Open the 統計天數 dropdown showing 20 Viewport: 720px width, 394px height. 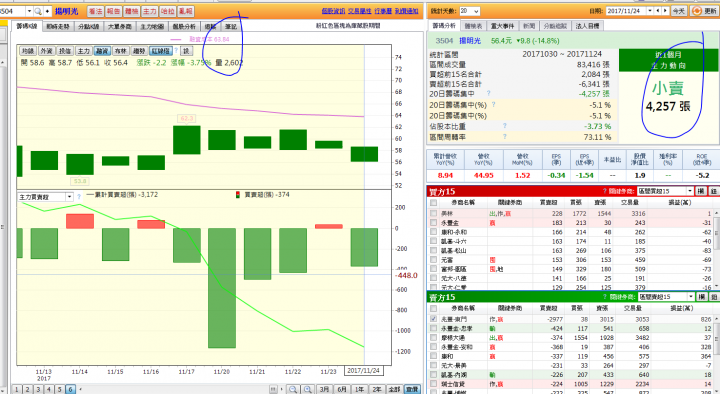click(x=470, y=11)
